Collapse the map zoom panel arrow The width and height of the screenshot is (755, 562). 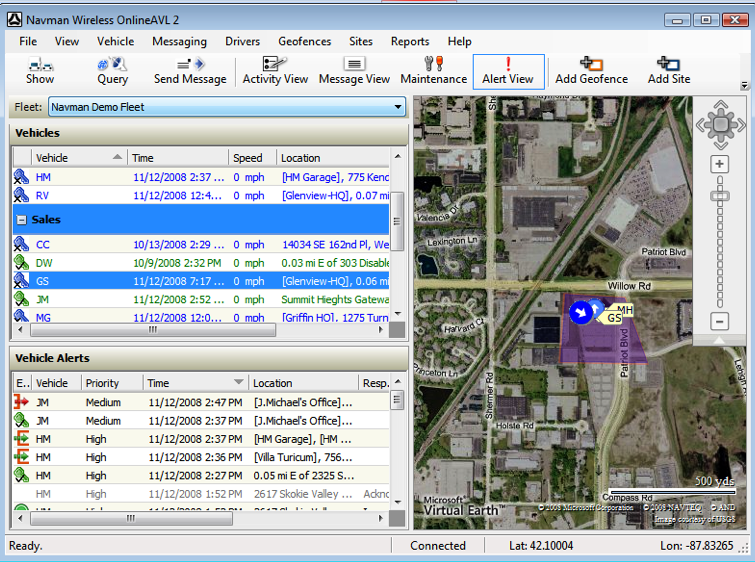coord(719,340)
